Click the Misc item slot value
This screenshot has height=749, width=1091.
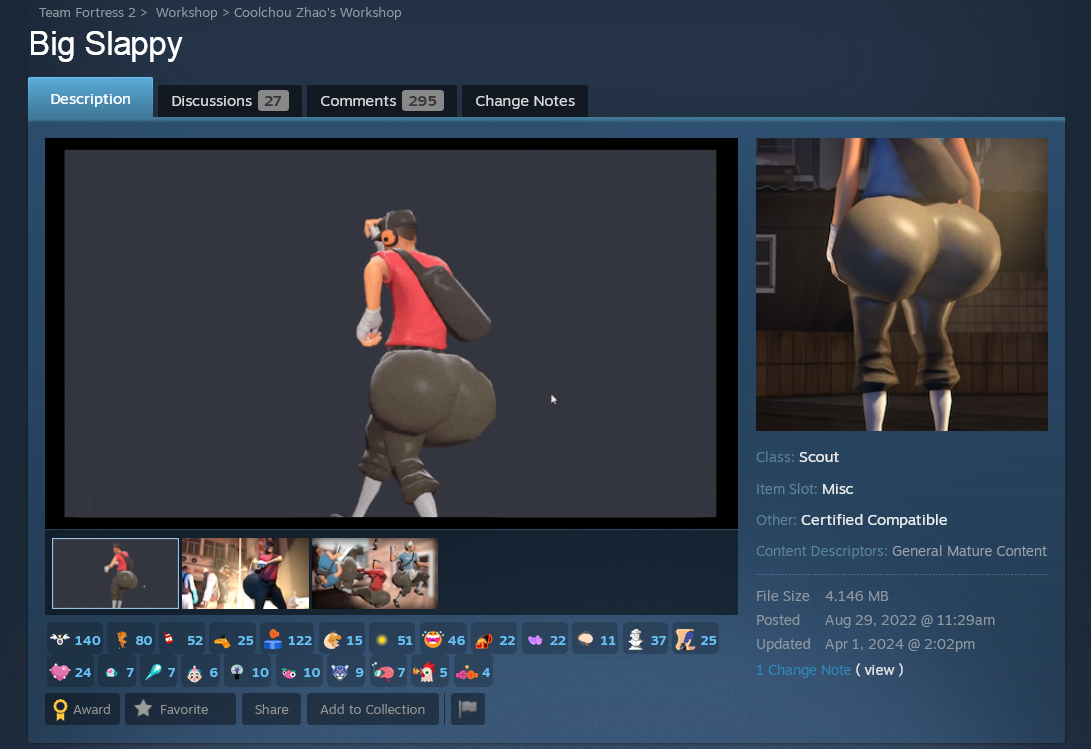(838, 489)
